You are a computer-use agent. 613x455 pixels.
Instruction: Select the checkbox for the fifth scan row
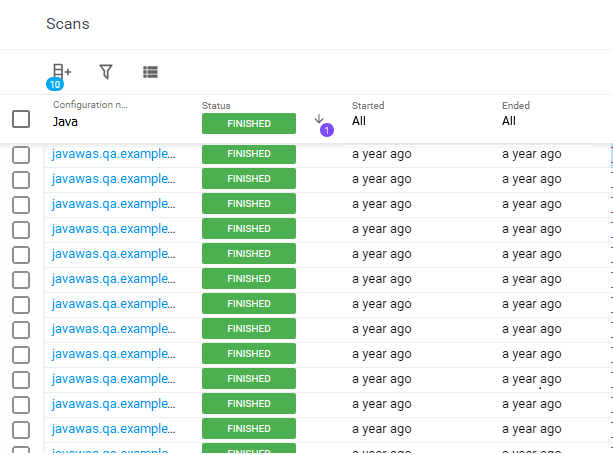click(21, 254)
